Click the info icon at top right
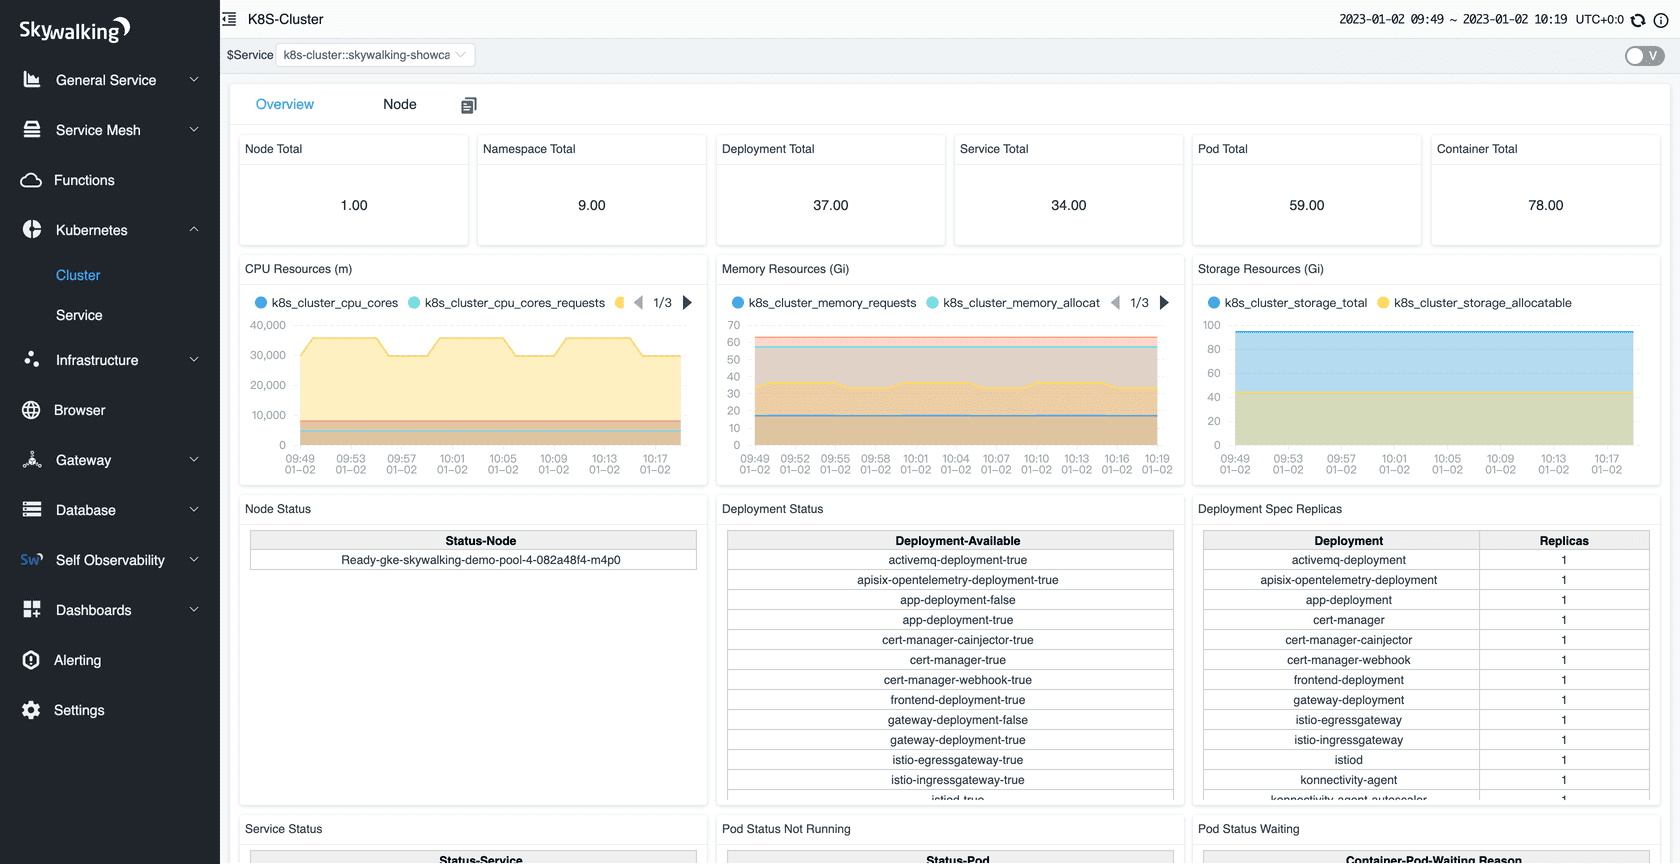 pyautogui.click(x=1661, y=20)
